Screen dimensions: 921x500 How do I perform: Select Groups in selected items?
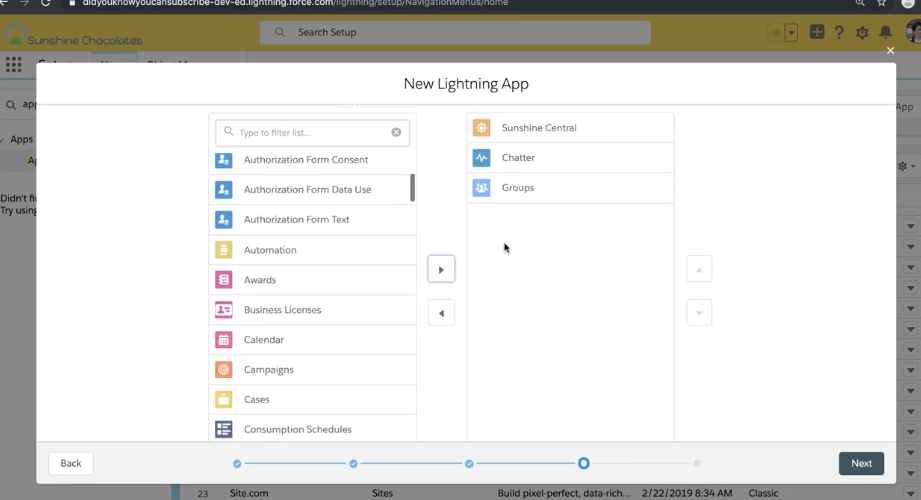(570, 188)
